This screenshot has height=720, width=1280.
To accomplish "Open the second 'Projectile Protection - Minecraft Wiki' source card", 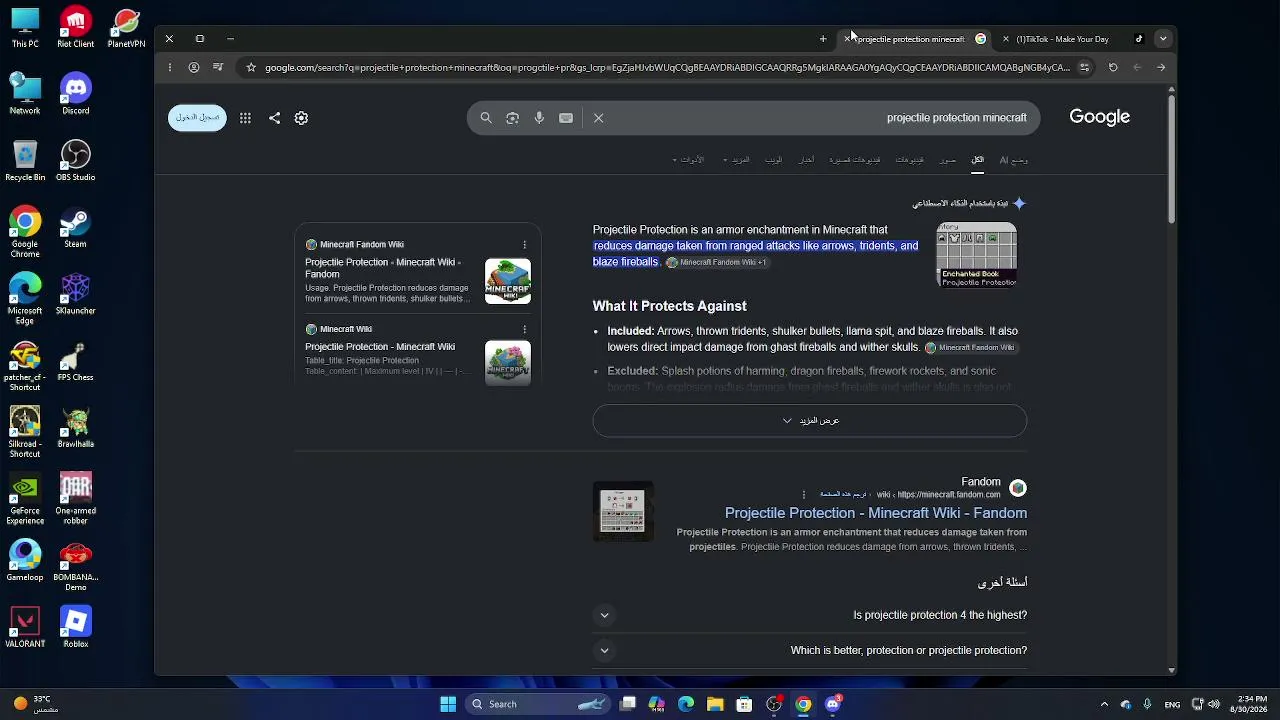I will click(x=380, y=347).
